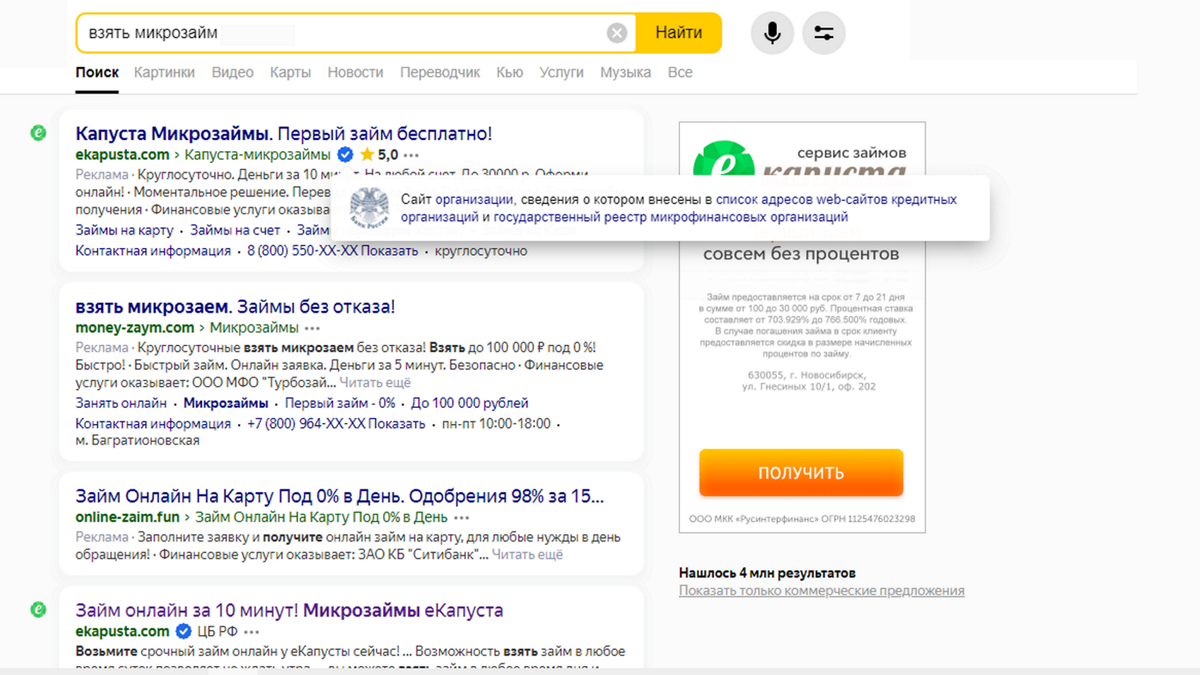Click the Капуста-микрозаймы breadcrumb link
Viewport: 1200px width, 675px height.
(257, 155)
